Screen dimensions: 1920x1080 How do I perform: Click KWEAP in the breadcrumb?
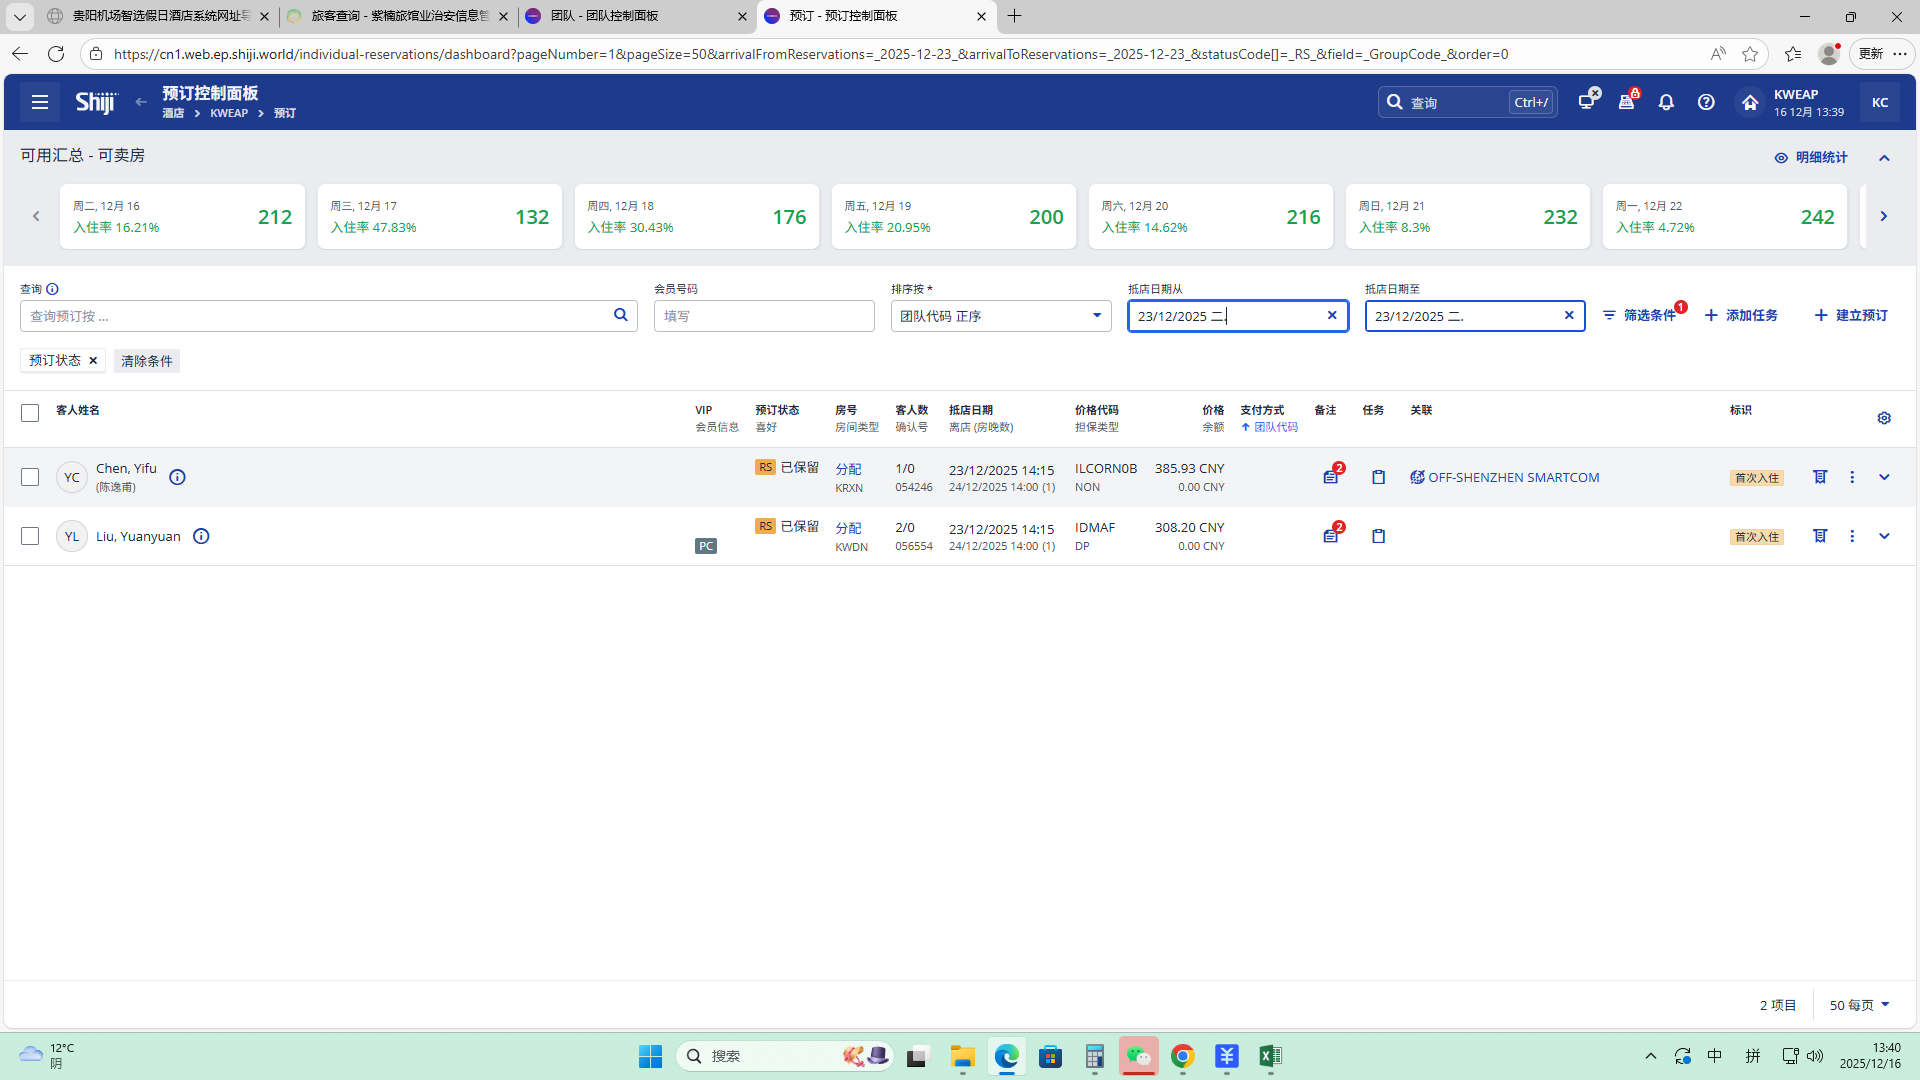(x=229, y=113)
